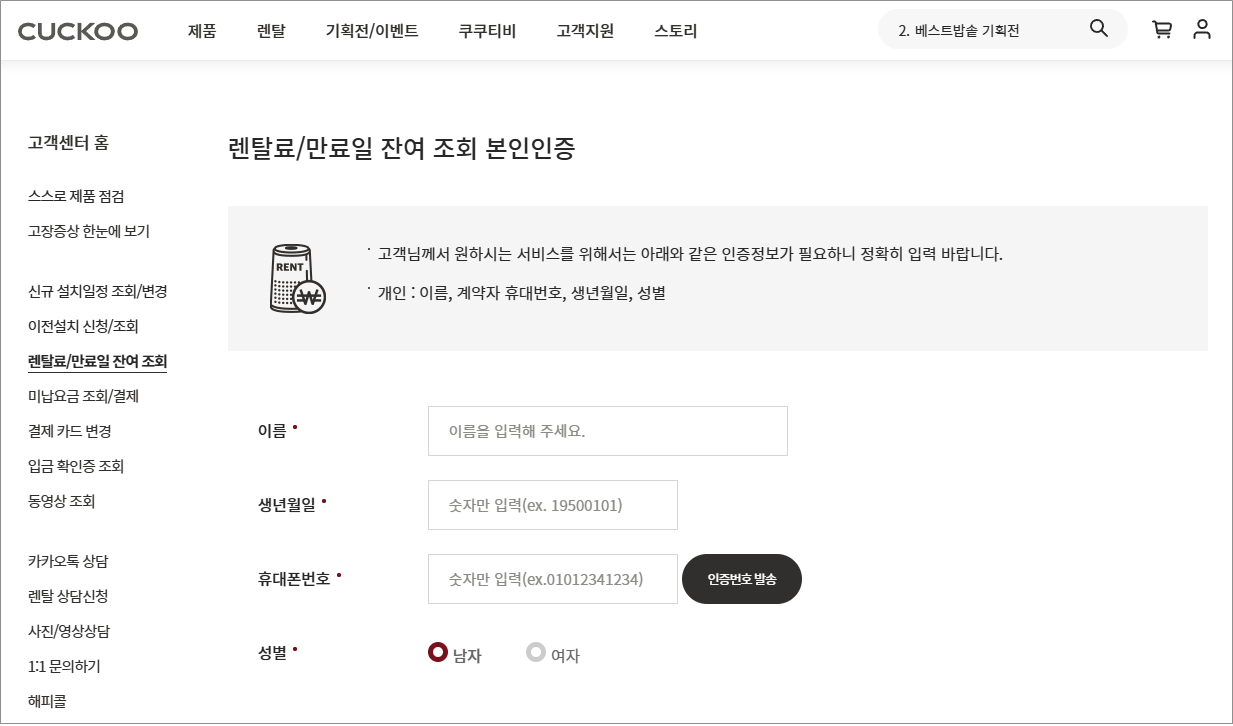
Task: Open the 고객지원 menu
Action: click(585, 30)
